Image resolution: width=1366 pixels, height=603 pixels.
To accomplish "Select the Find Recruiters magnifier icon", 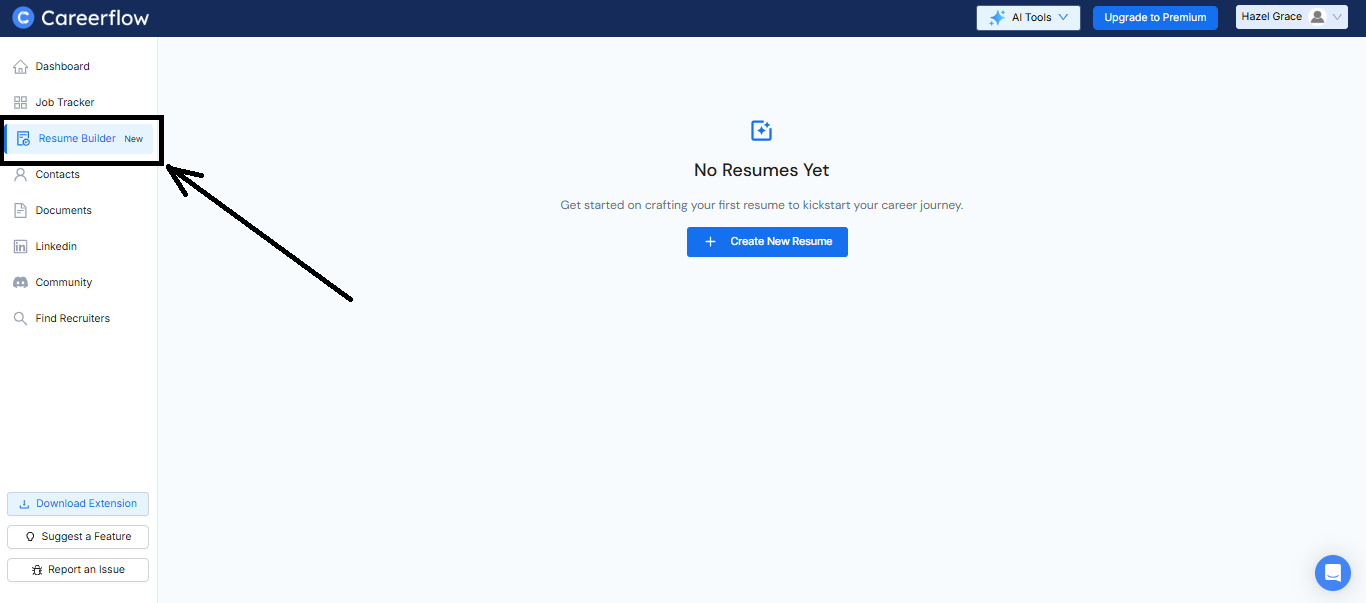I will coord(20,319).
